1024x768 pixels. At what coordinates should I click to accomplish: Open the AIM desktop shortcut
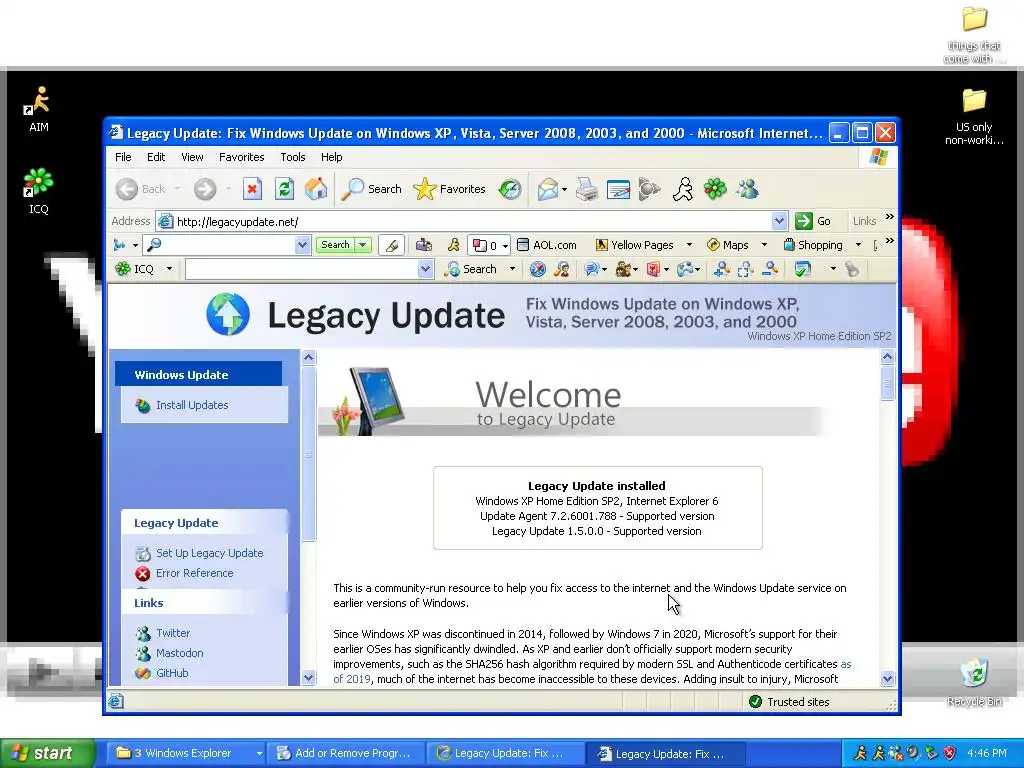click(x=39, y=108)
